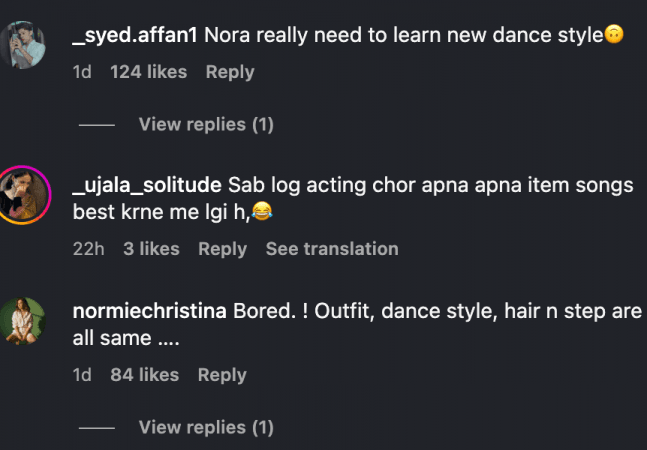Translate _ujala_solitude's comment with See translation

pyautogui.click(x=331, y=249)
